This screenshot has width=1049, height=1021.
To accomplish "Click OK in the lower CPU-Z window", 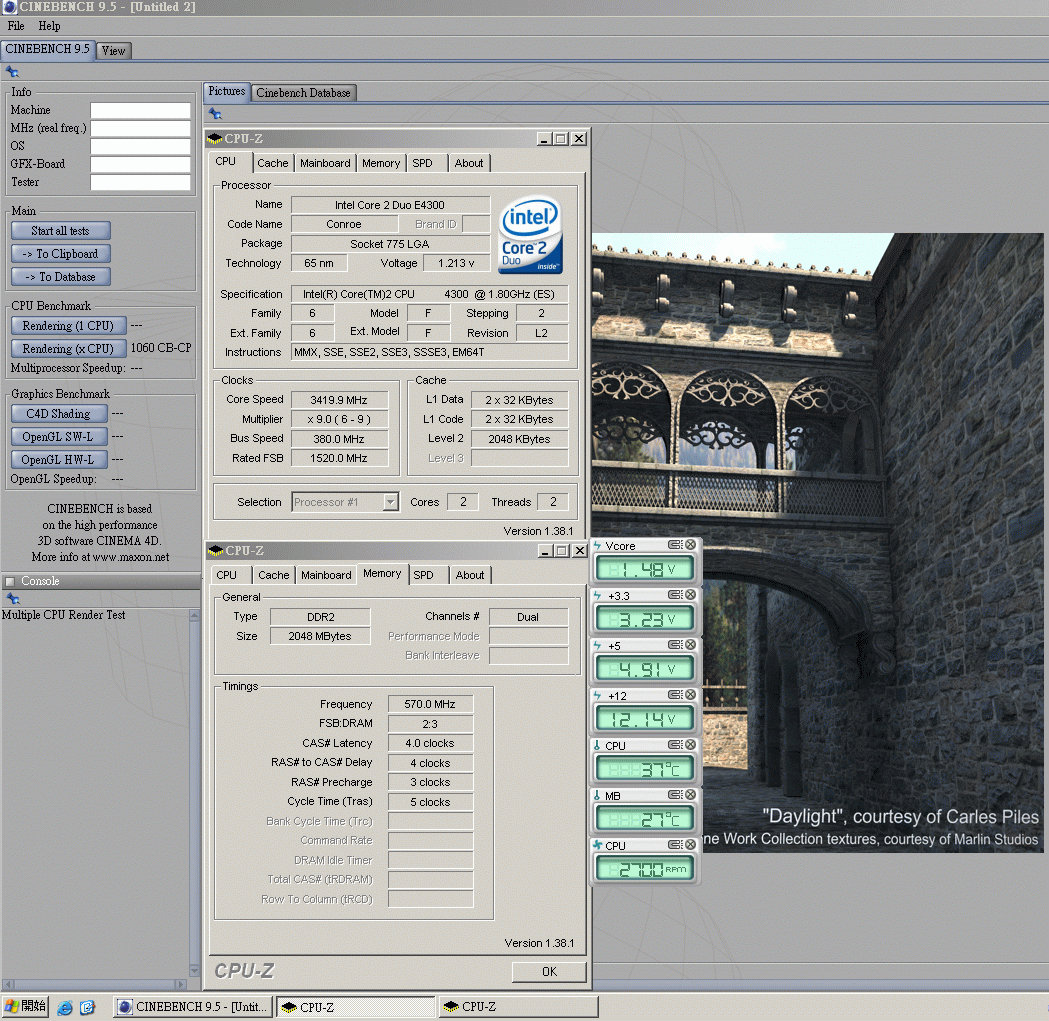I will pyautogui.click(x=549, y=971).
